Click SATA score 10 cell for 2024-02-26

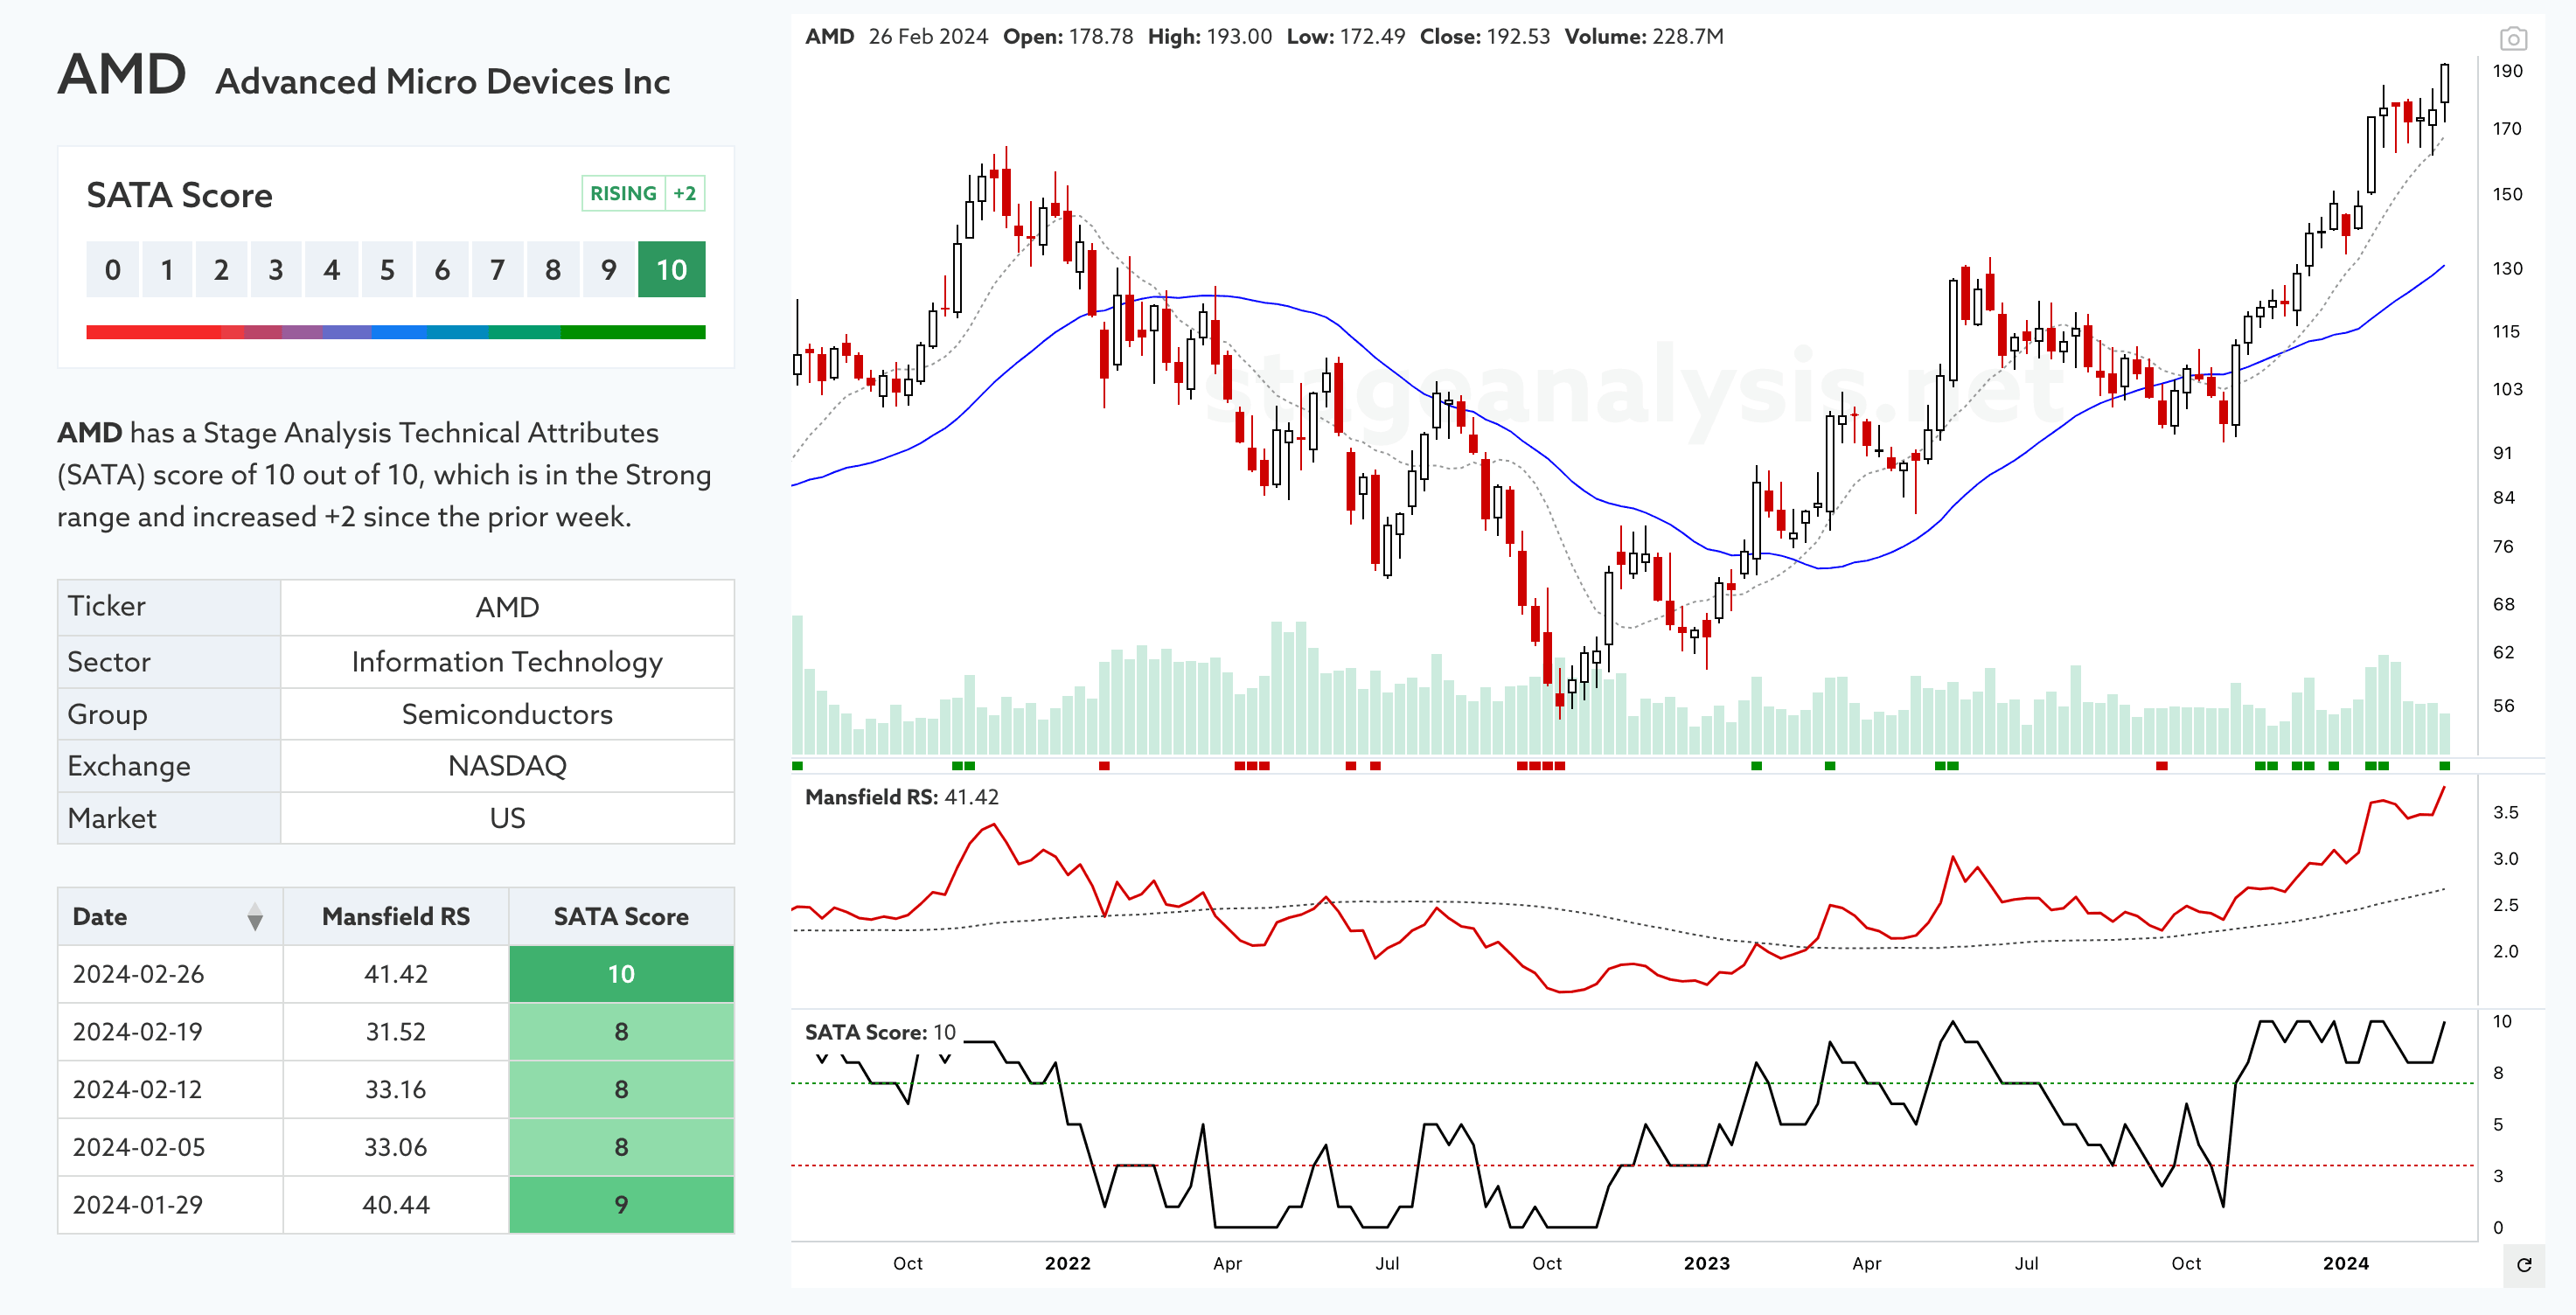(x=621, y=974)
